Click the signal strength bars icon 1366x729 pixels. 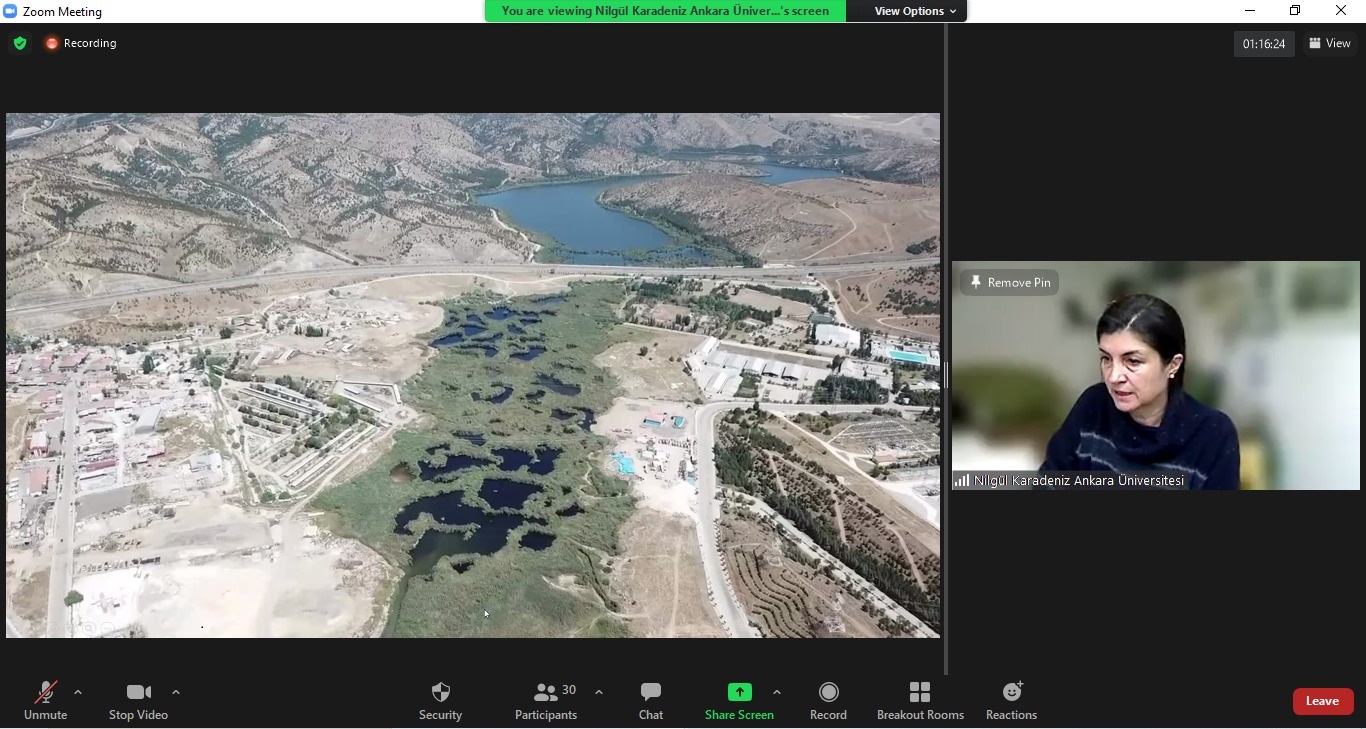tap(962, 481)
